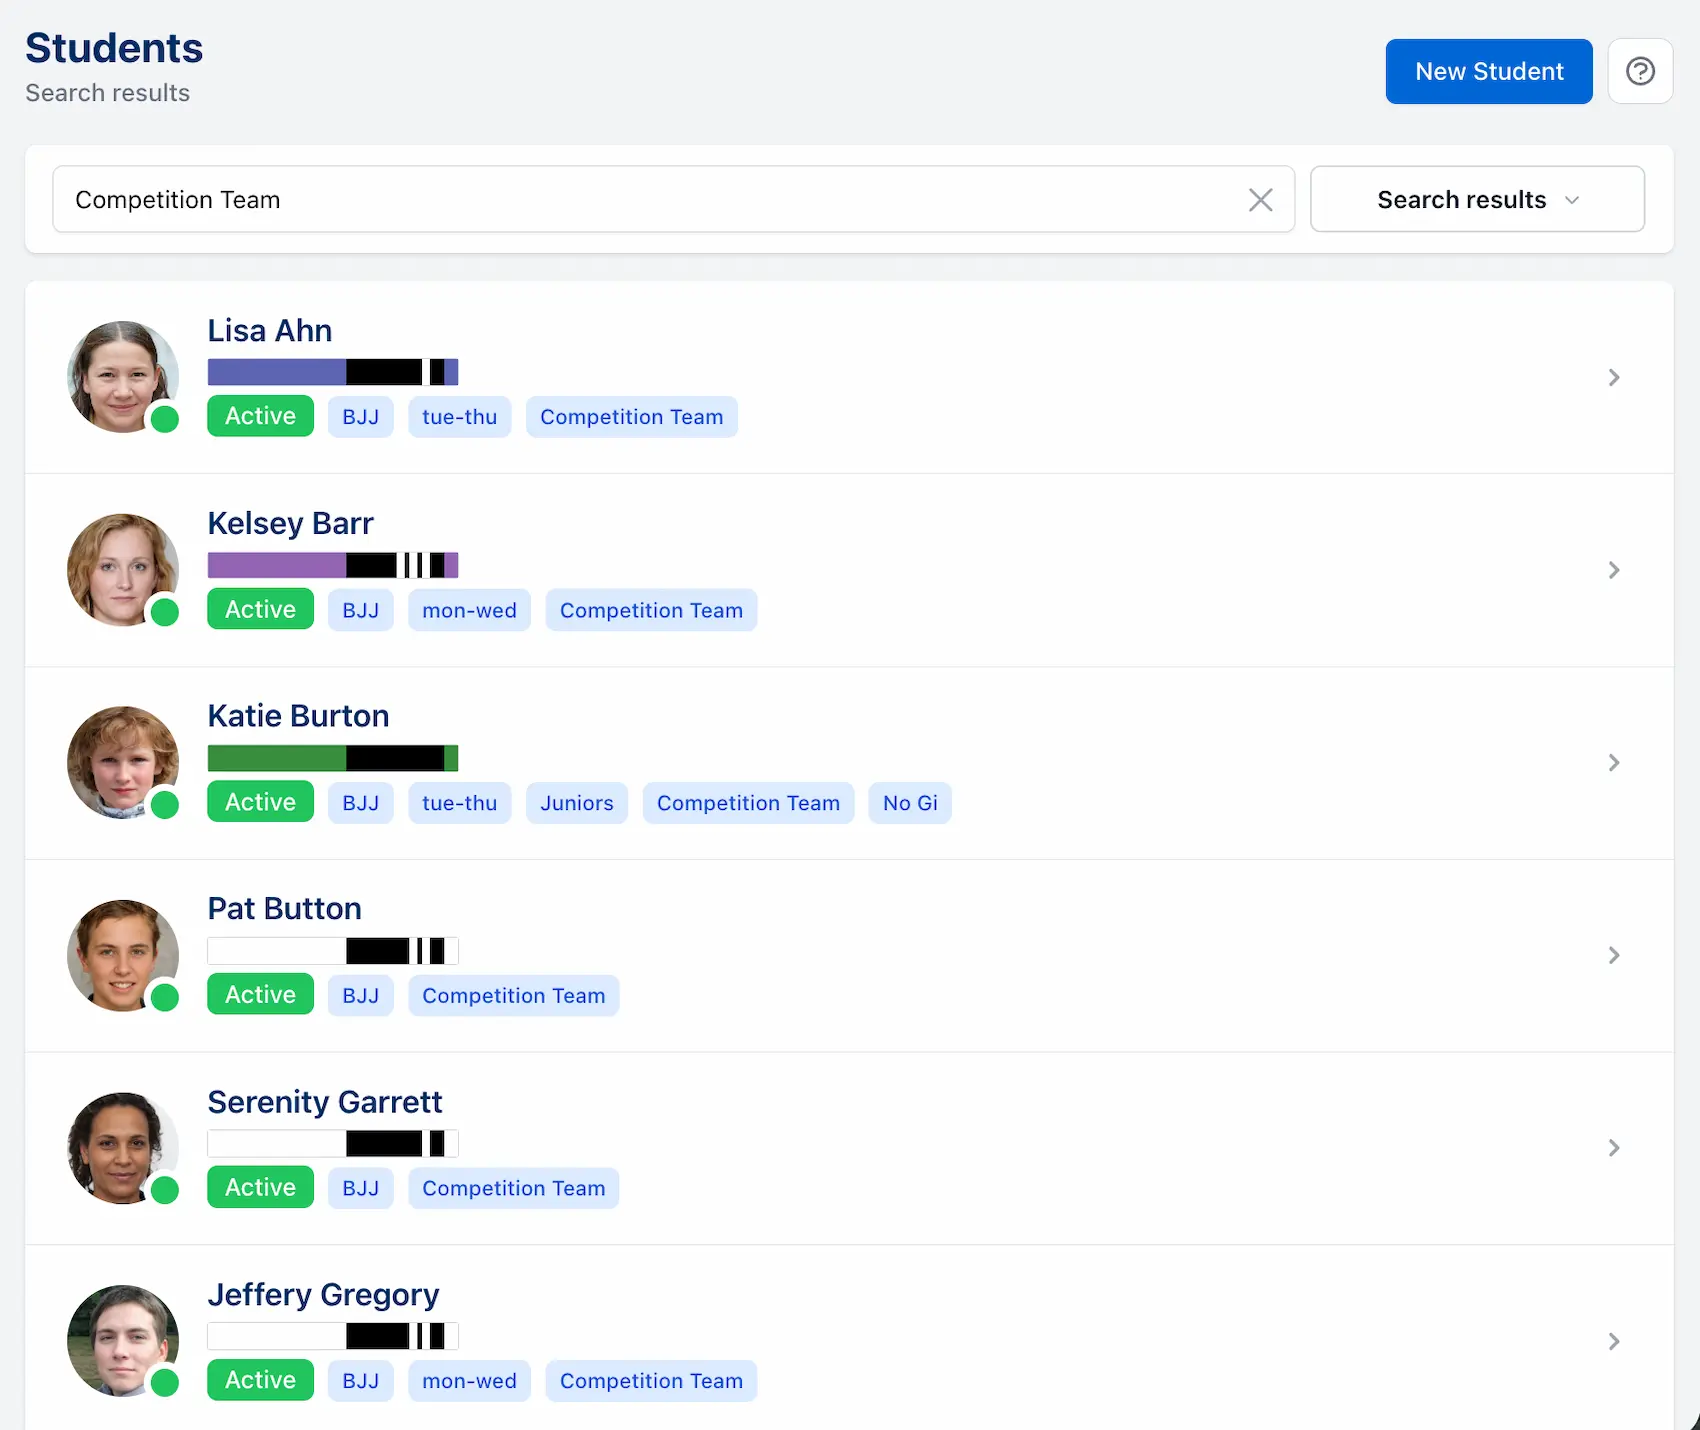Expand Lisa Ahn's student details chevron
The width and height of the screenshot is (1700, 1430).
coord(1613,378)
